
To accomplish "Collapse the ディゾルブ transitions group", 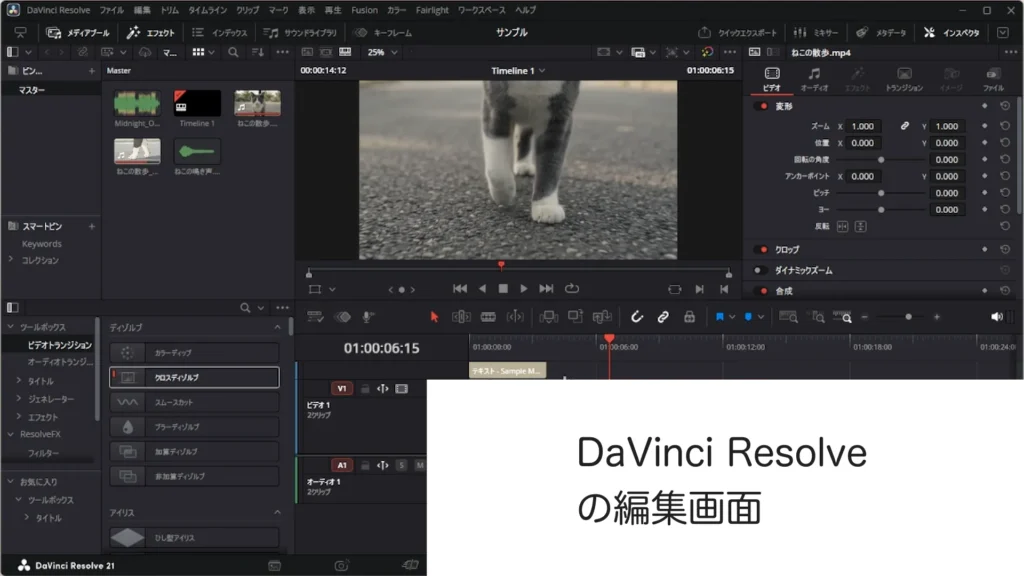I will [x=278, y=327].
